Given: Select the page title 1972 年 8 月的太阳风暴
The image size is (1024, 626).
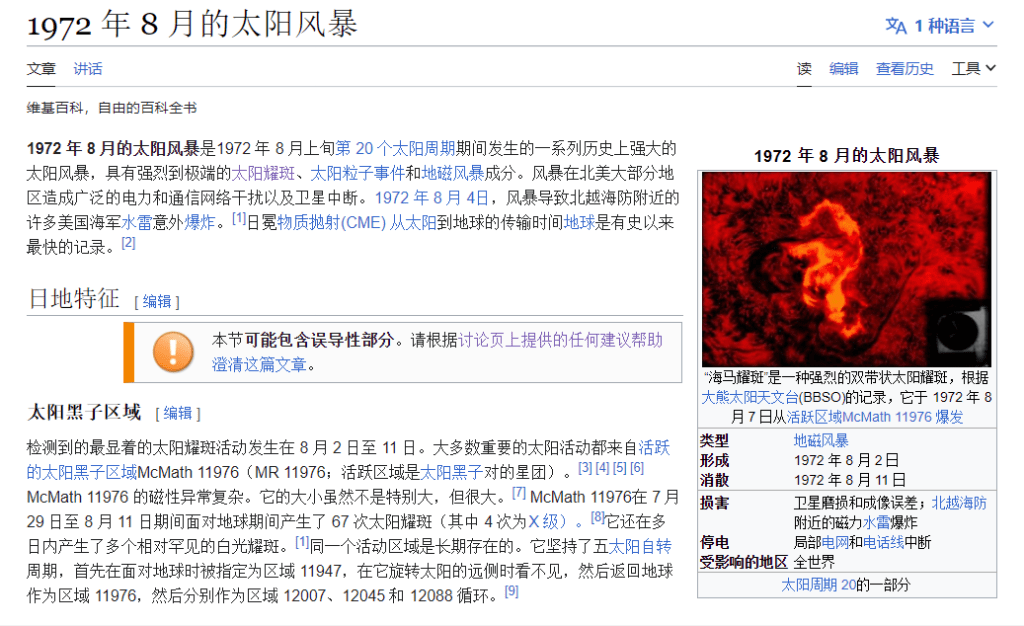Looking at the screenshot, I should [192, 24].
